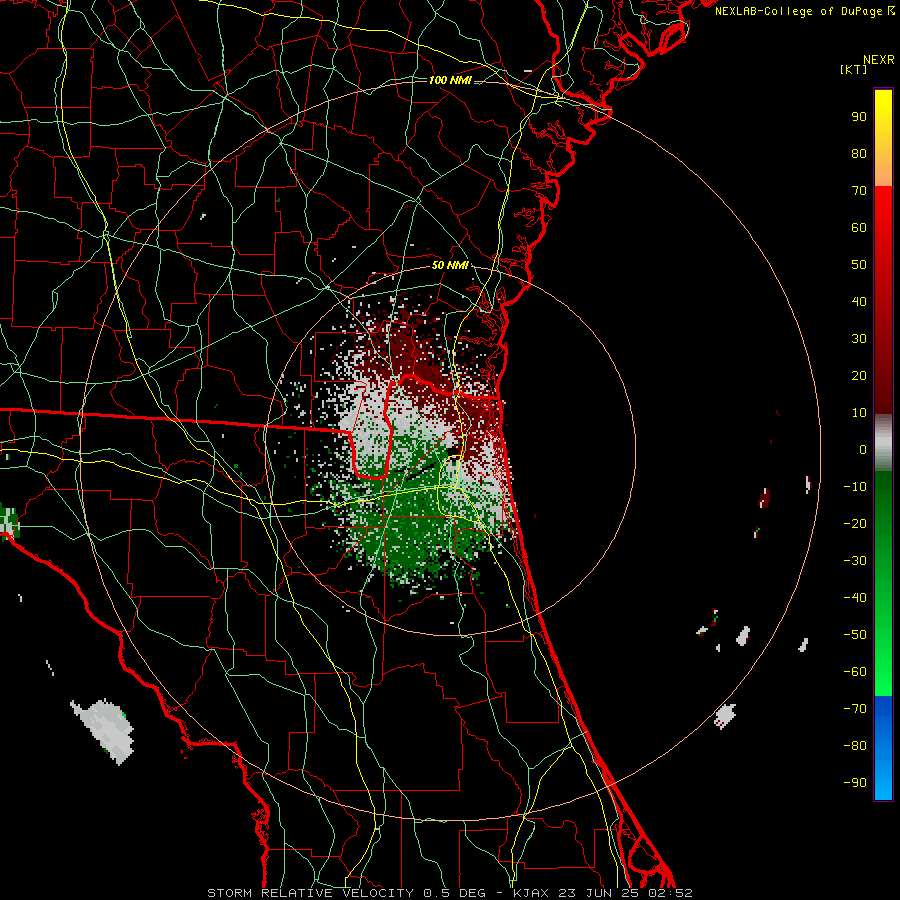This screenshot has width=900, height=900.
Task: Click the 50 NMI range ring label
Action: (x=450, y=265)
